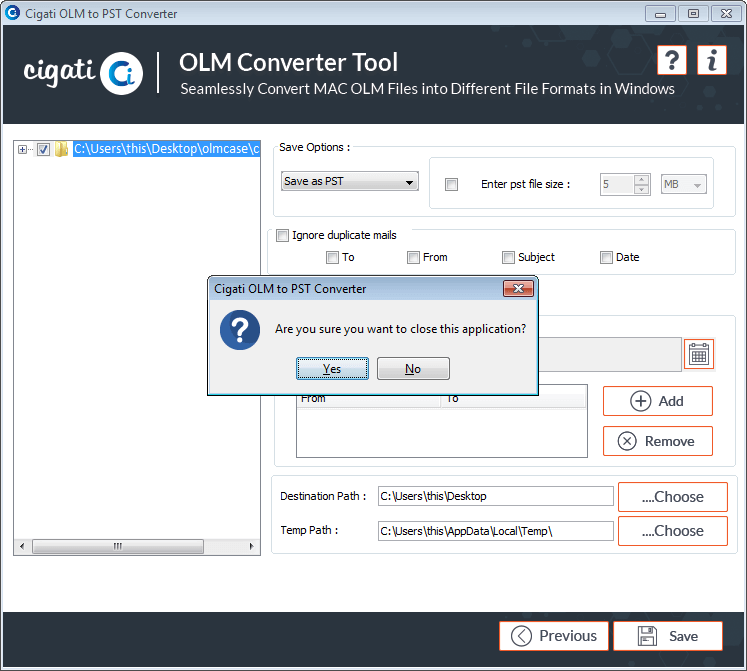The height and width of the screenshot is (671, 747).
Task: Toggle the olmcase folder checkbox in the tree
Action: coord(43,149)
